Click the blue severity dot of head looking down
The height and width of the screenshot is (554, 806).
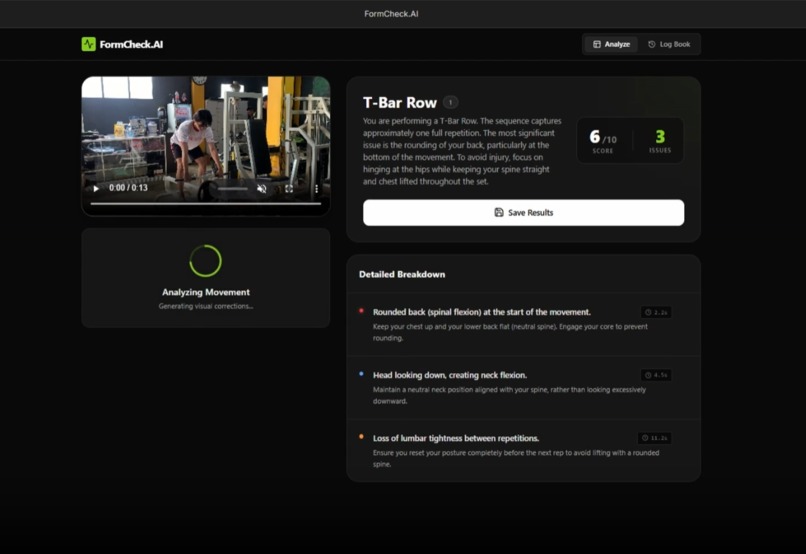(361, 374)
